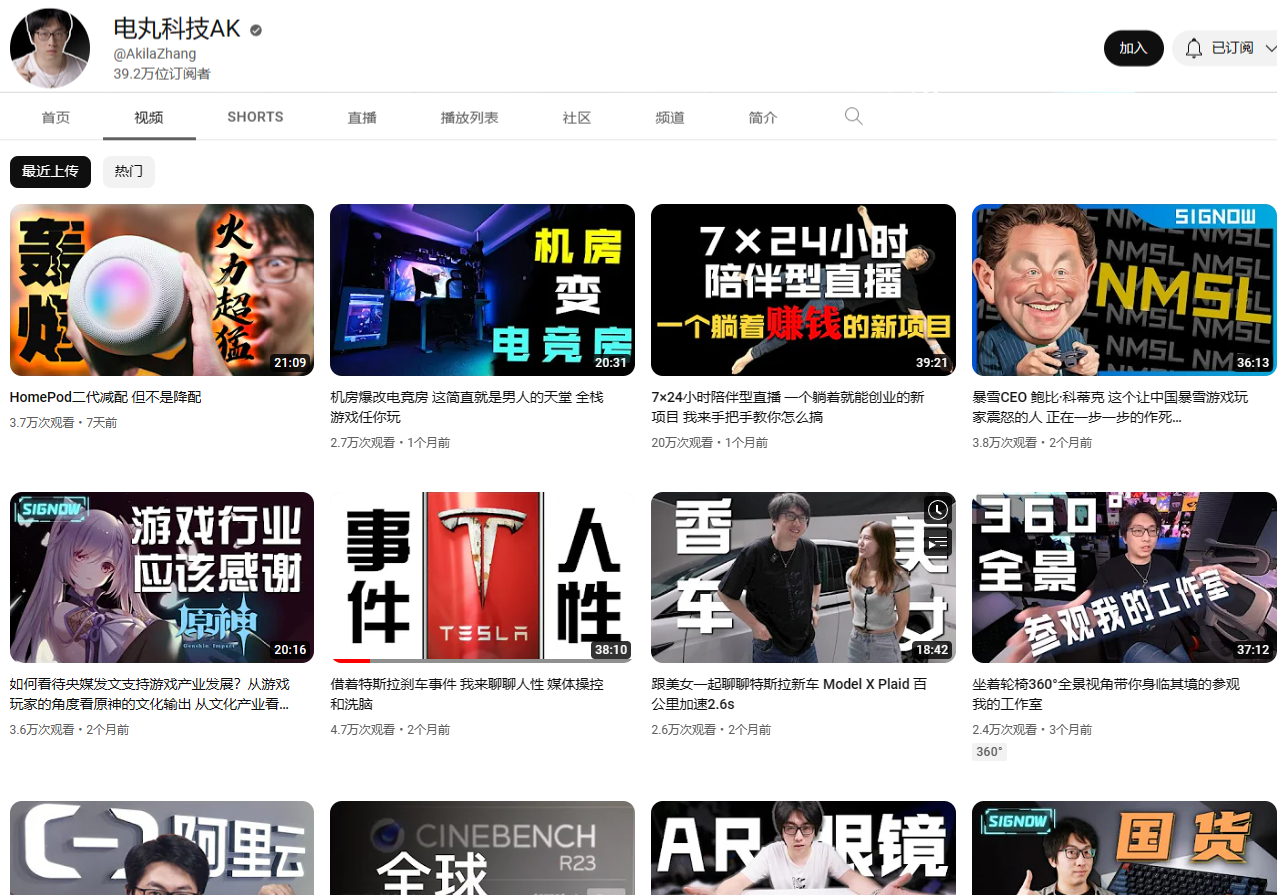Click title 跟美女一起聊聊特斯拉新车
Screen dimensions: 1277x895
(789, 694)
